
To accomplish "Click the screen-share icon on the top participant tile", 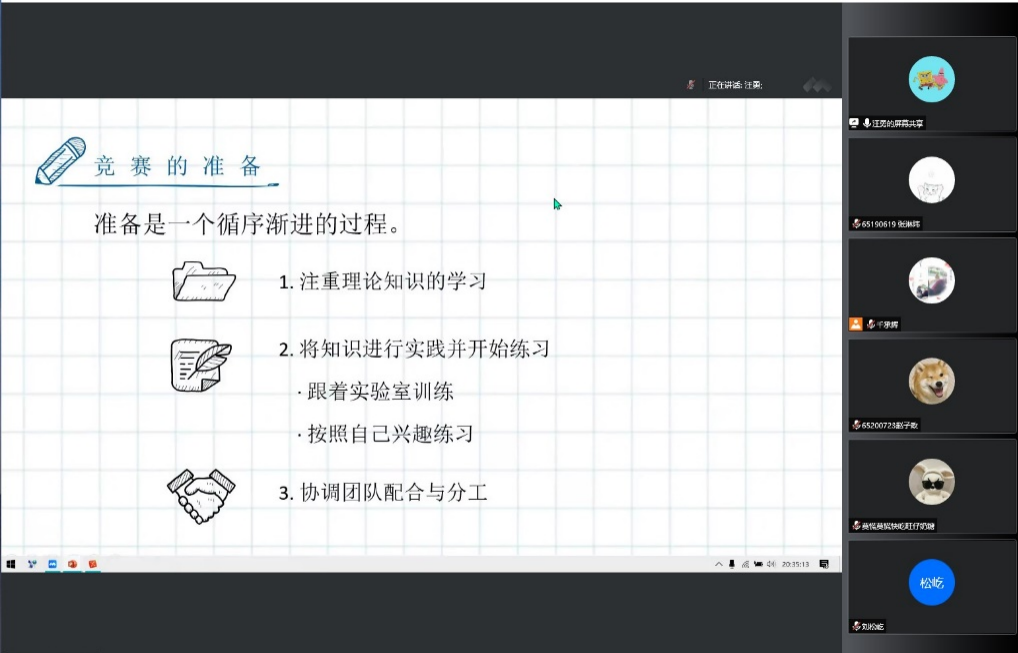I will (854, 123).
